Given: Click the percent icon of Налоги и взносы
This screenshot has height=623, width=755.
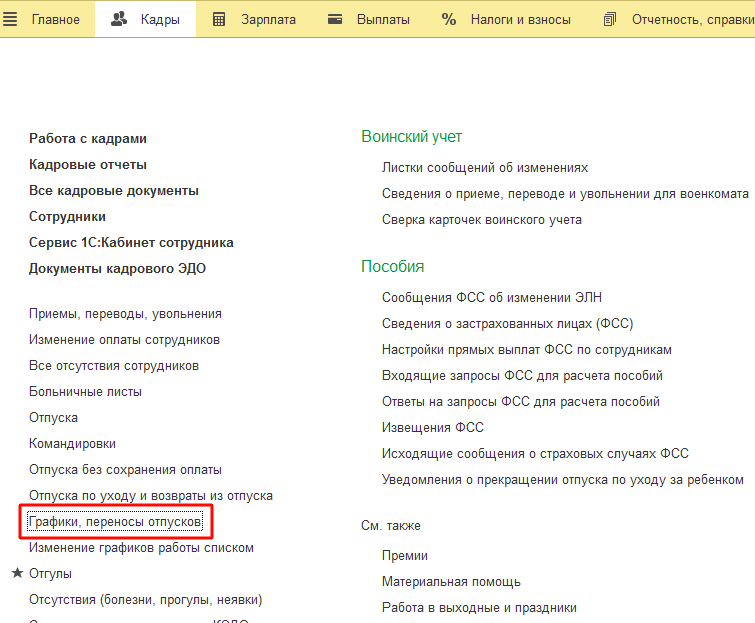Looking at the screenshot, I should pos(449,19).
